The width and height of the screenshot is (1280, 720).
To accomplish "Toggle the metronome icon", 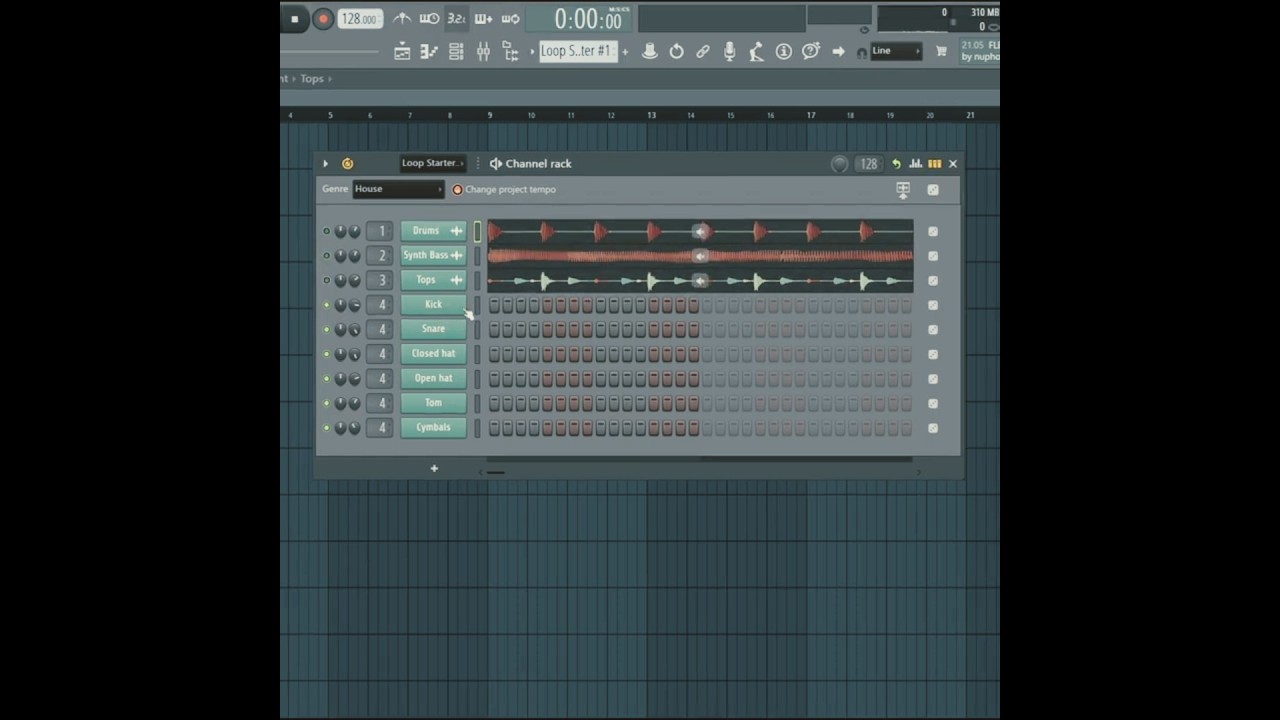I will tap(402, 19).
